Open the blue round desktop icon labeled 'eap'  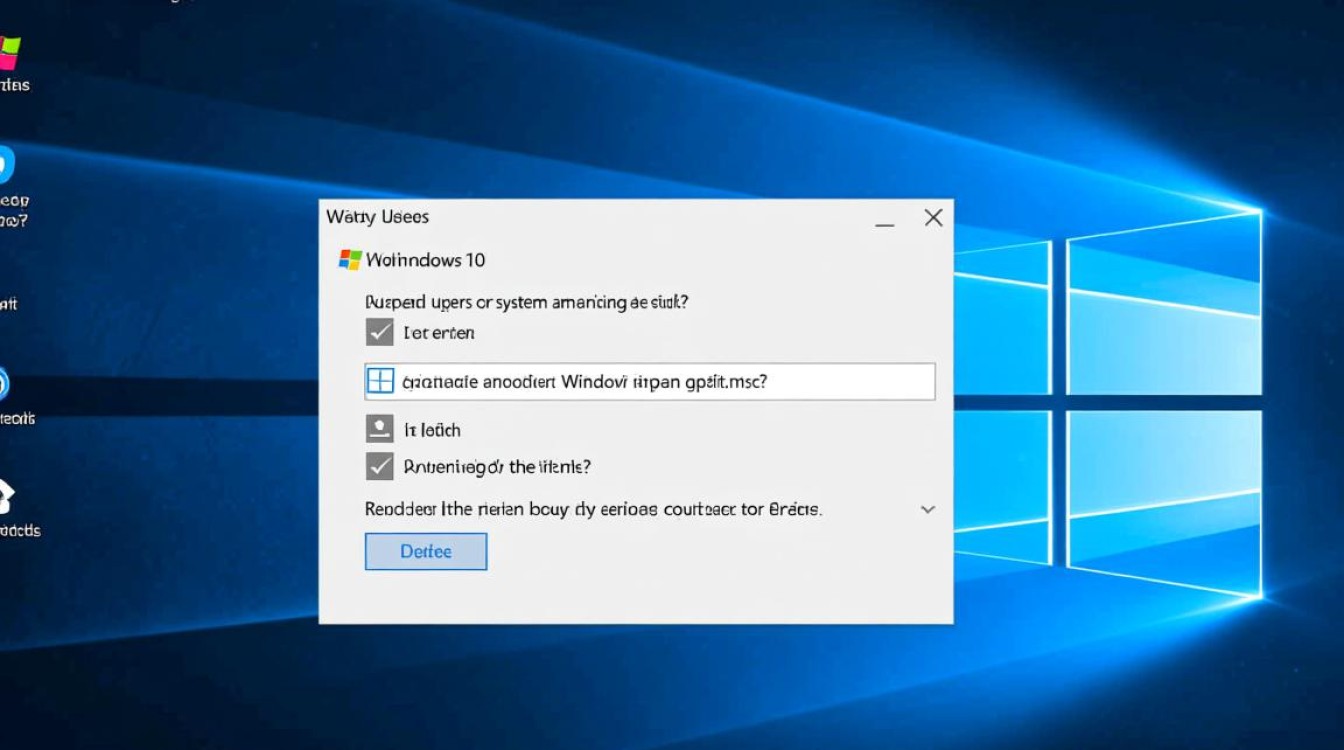click(x=6, y=165)
